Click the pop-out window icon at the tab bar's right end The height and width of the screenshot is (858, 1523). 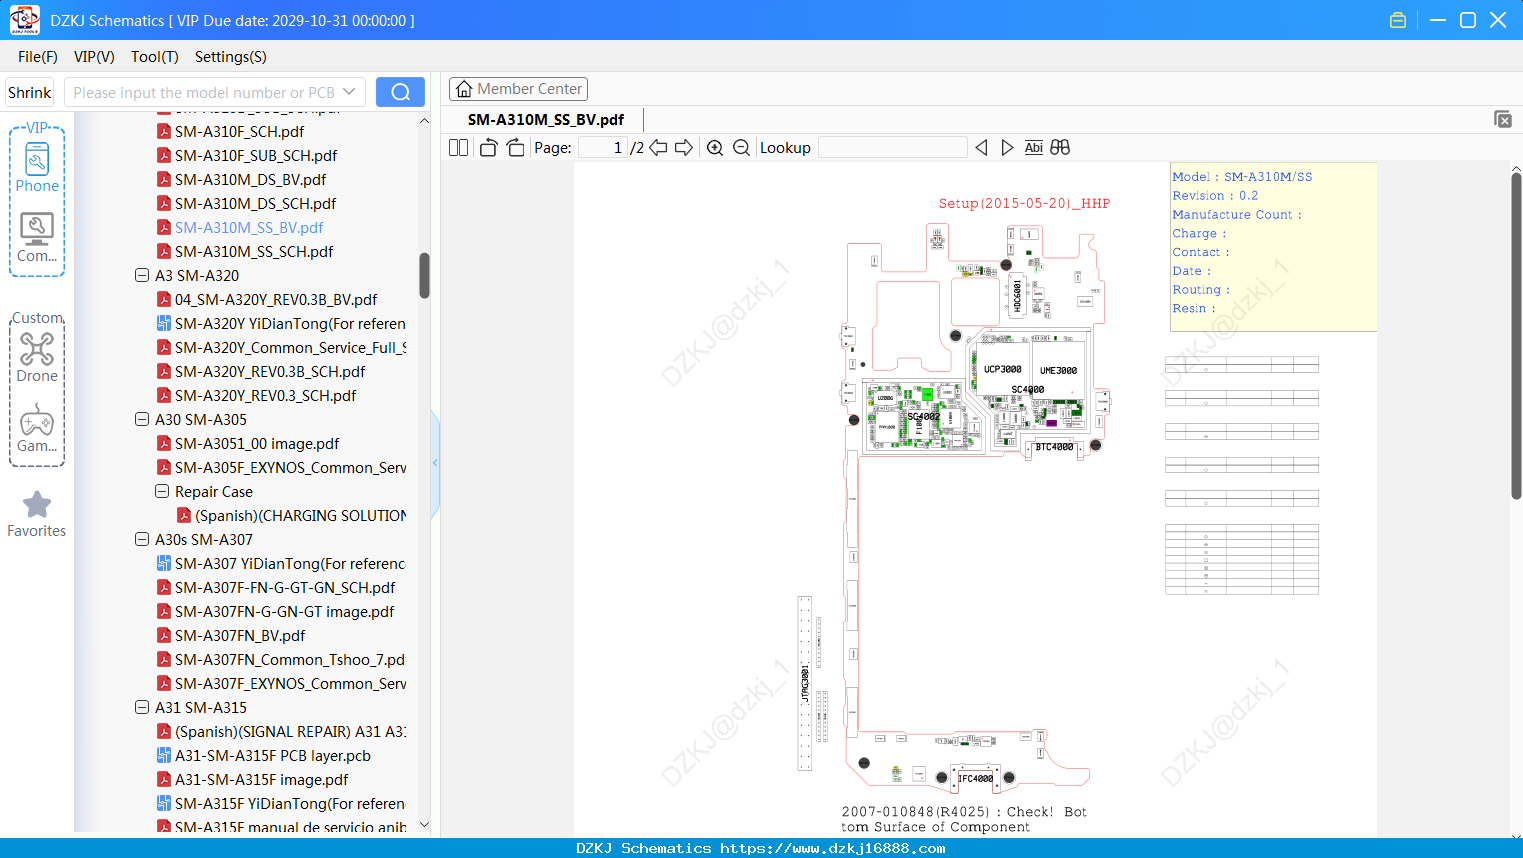1503,119
